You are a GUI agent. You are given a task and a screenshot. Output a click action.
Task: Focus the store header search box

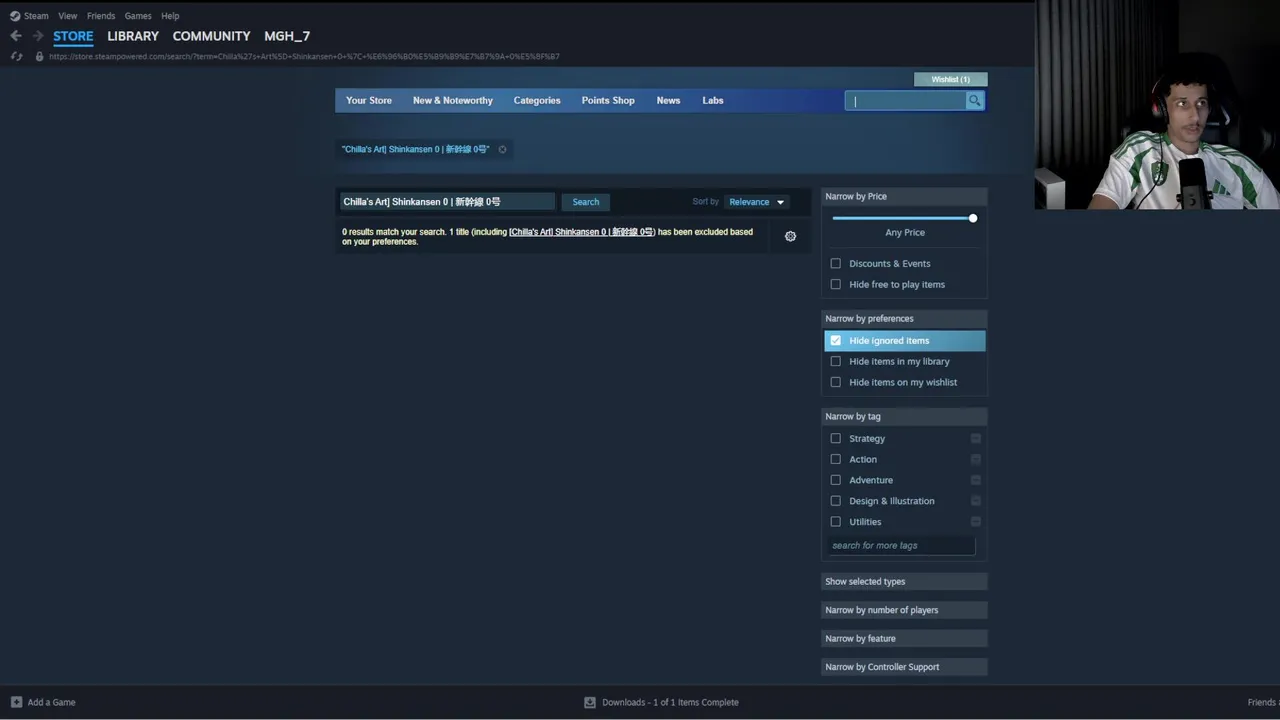(x=905, y=100)
